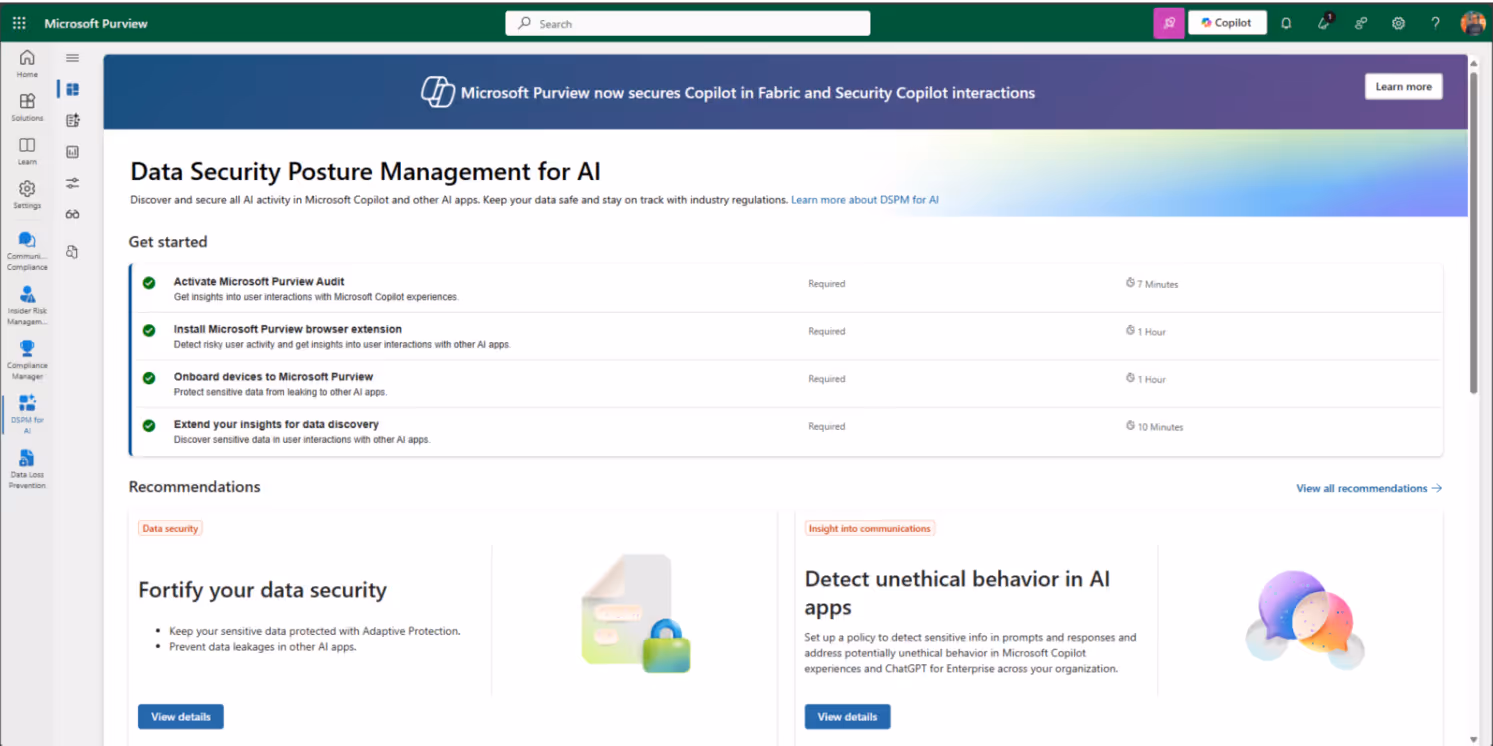Image resolution: width=1493 pixels, height=746 pixels.
Task: Click green check beside Extend your insights
Action: tap(149, 425)
